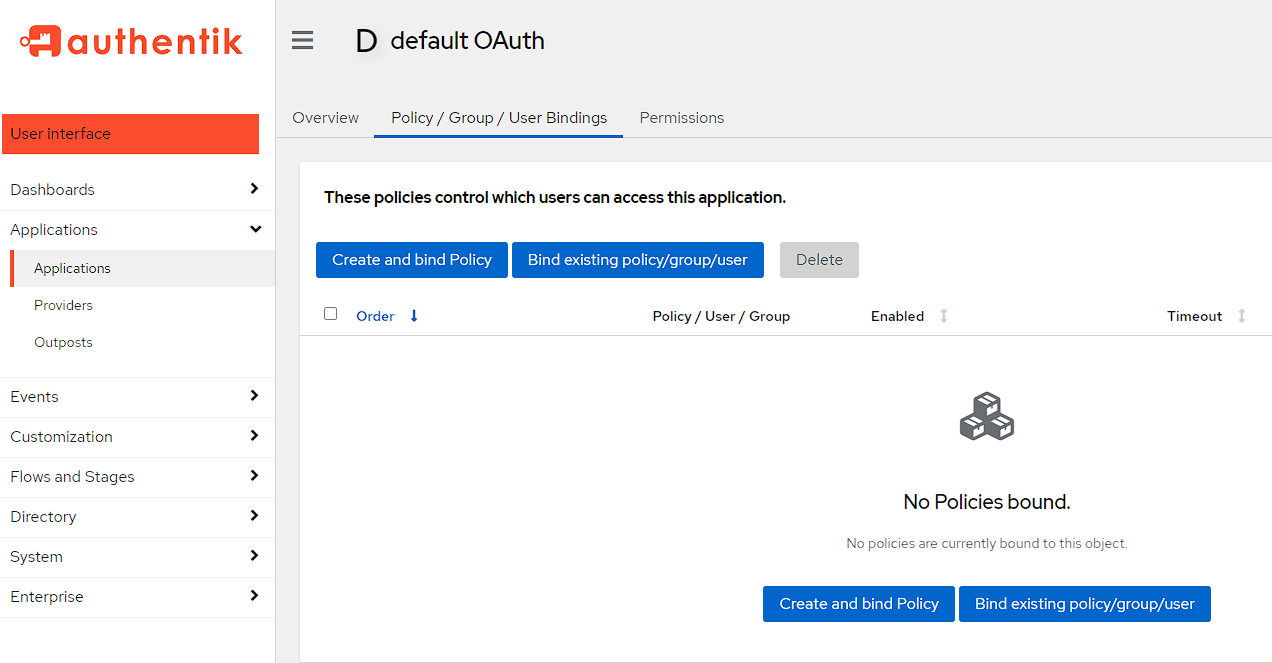The height and width of the screenshot is (663, 1272).
Task: Click the default OAuth letter D icon
Action: [366, 41]
